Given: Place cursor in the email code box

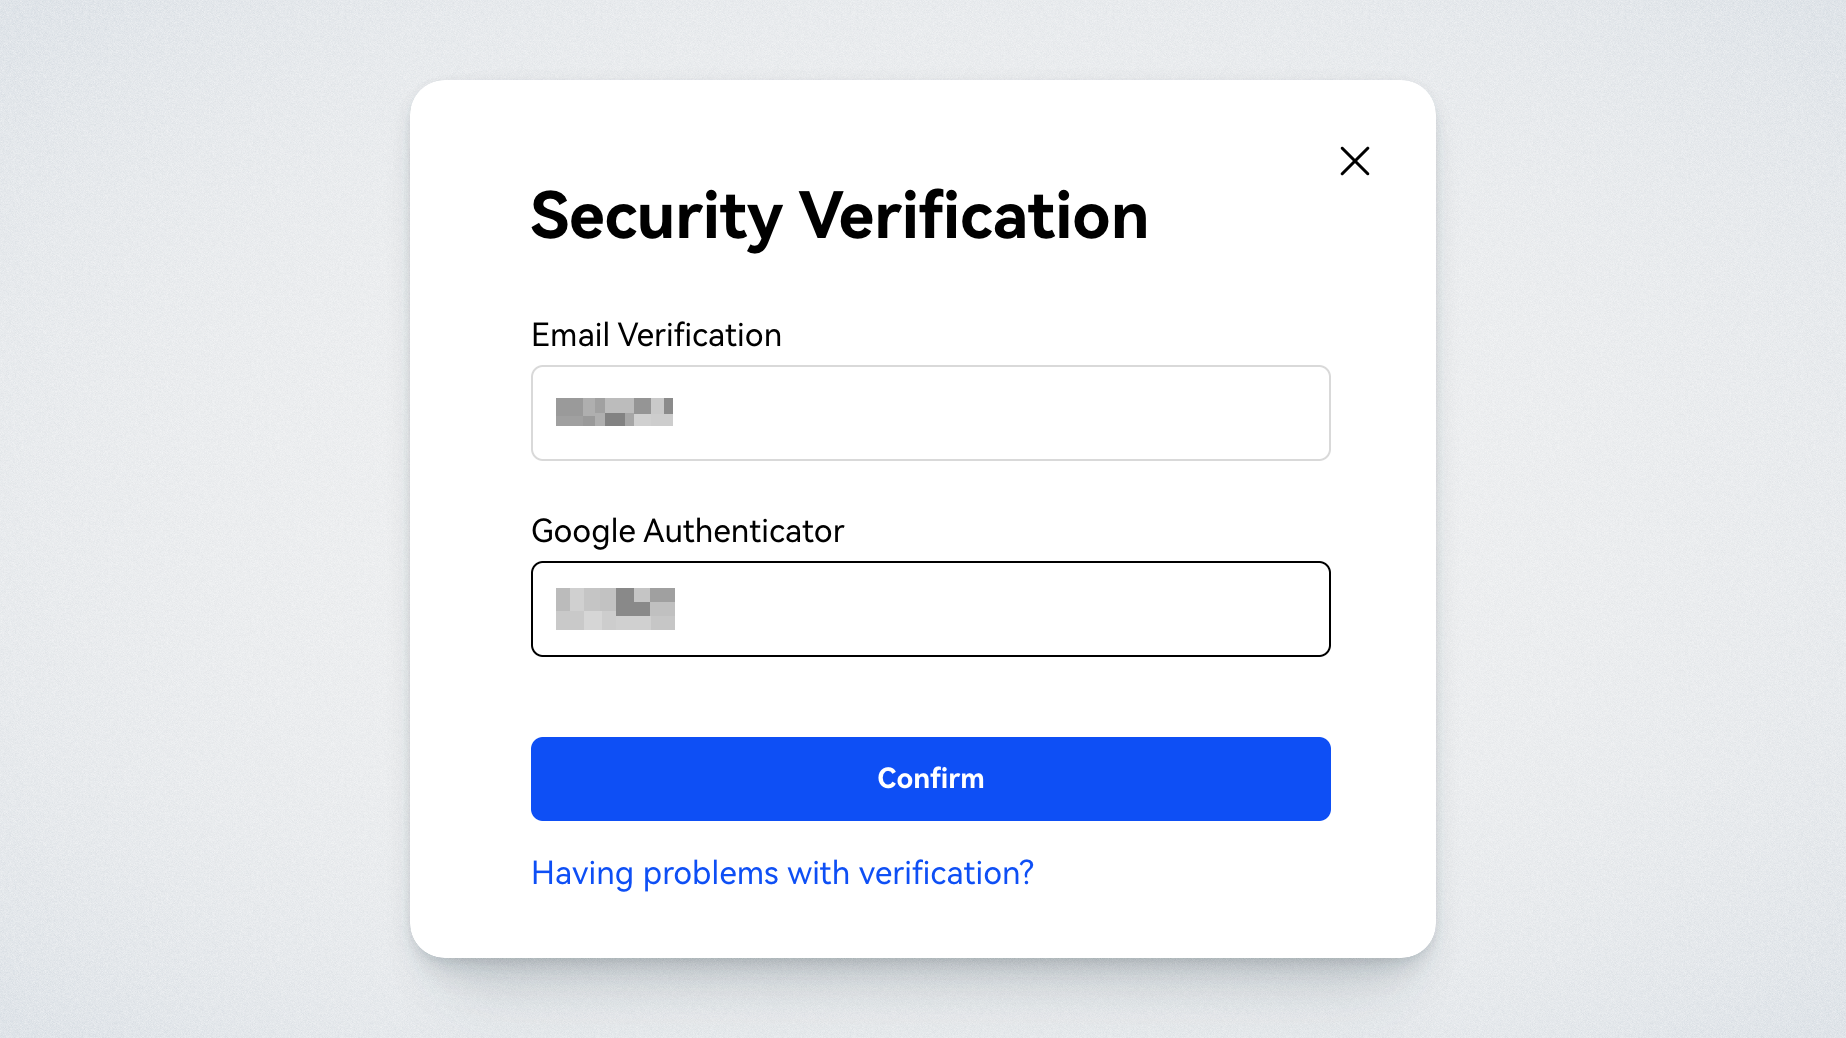Looking at the screenshot, I should point(1000,413).
